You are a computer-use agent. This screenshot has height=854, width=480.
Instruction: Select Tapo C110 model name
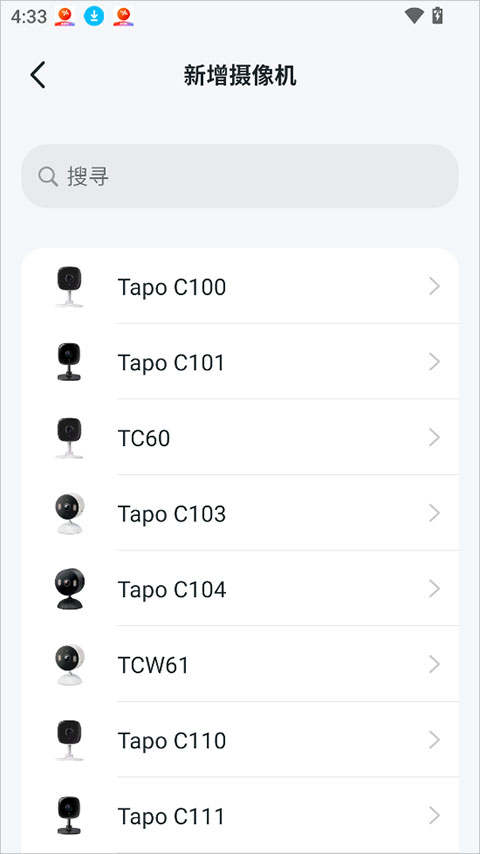pyautogui.click(x=172, y=741)
